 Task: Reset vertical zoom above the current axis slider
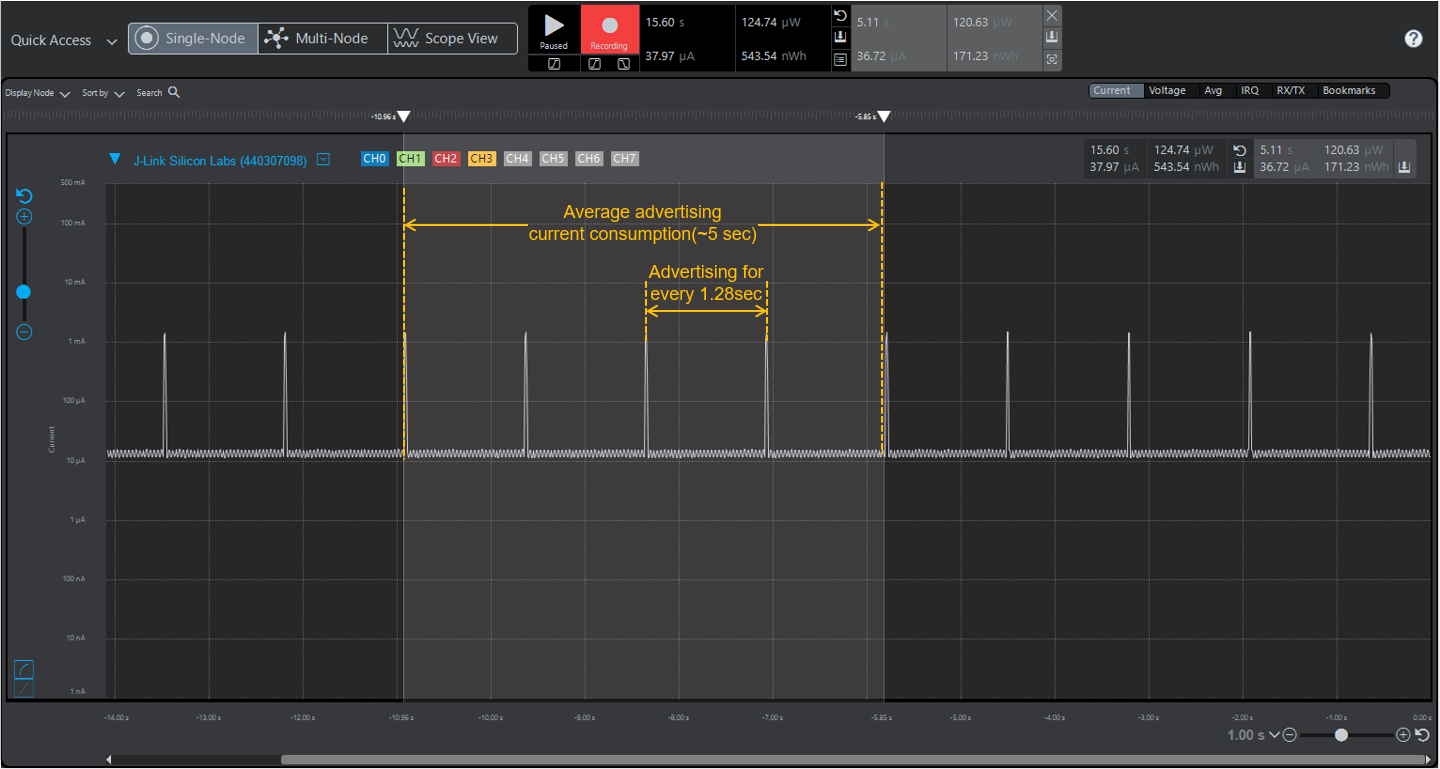click(24, 196)
